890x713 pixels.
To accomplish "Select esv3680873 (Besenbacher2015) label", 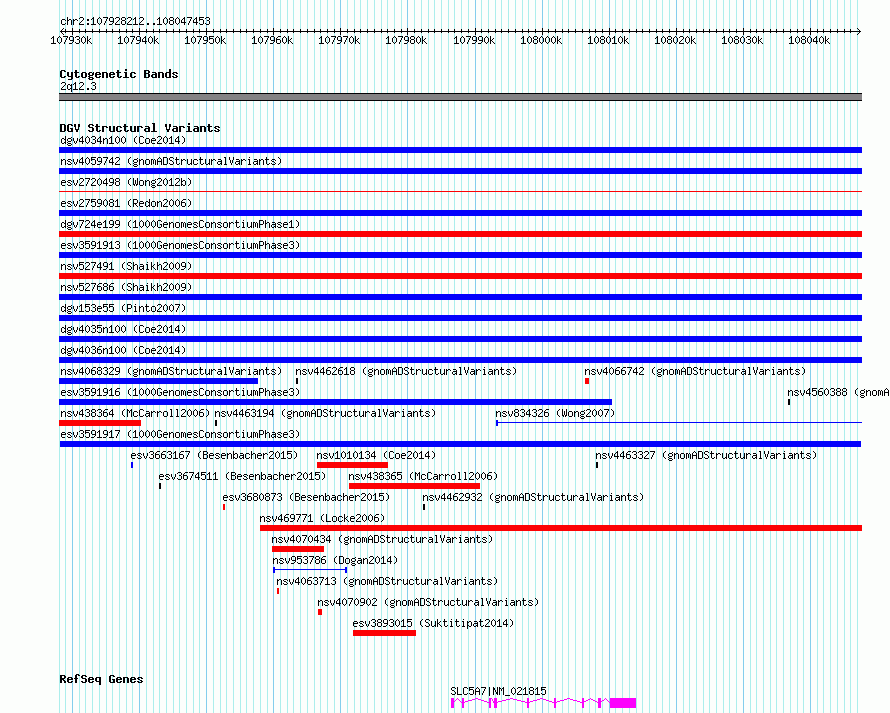I will pos(306,497).
